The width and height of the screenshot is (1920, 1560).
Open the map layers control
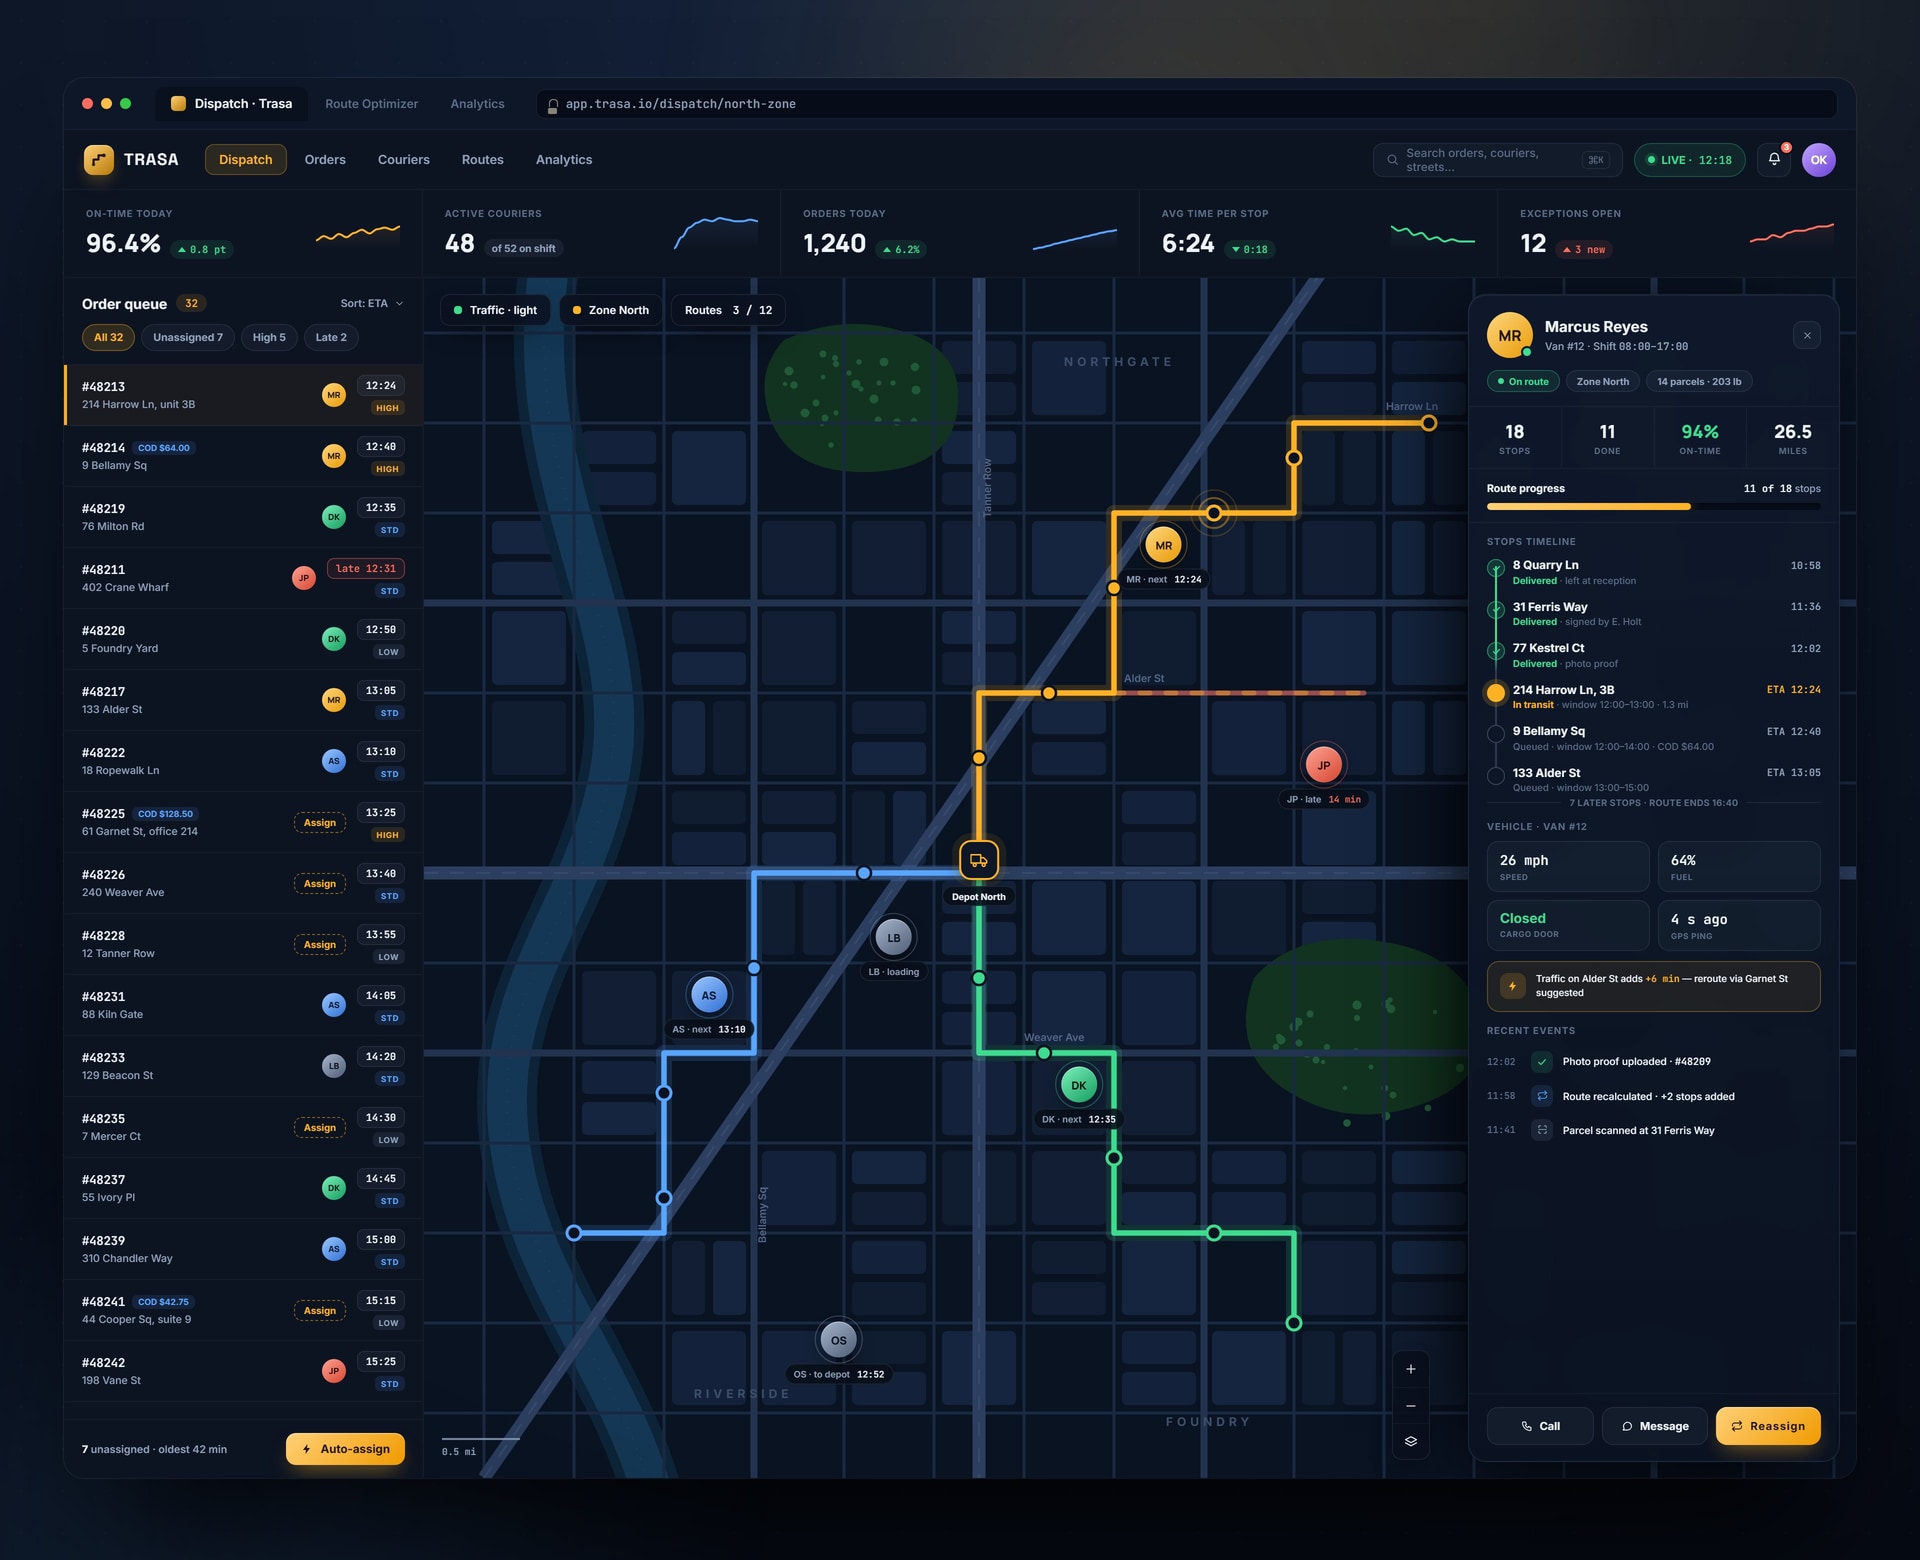point(1411,1441)
